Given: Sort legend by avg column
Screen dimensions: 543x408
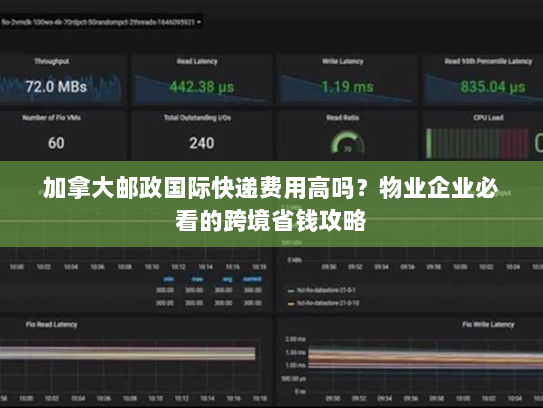Looking at the screenshot, I should coord(228,279).
